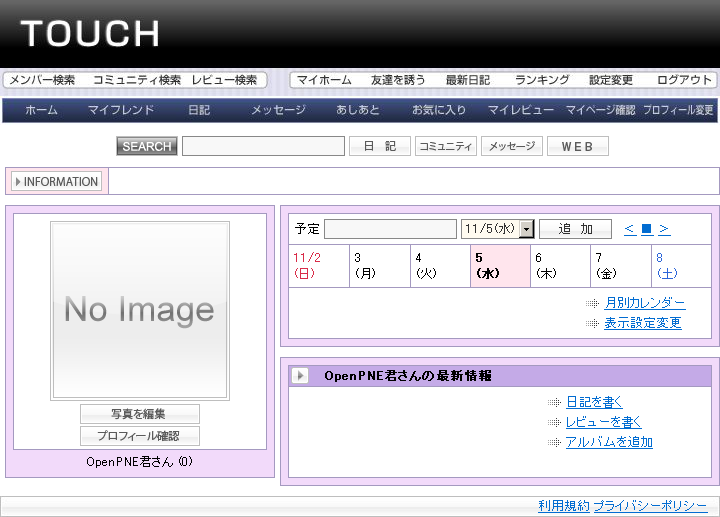Image resolution: width=720 pixels, height=517 pixels.
Task: Open 最新日記 page
Action: [468, 80]
